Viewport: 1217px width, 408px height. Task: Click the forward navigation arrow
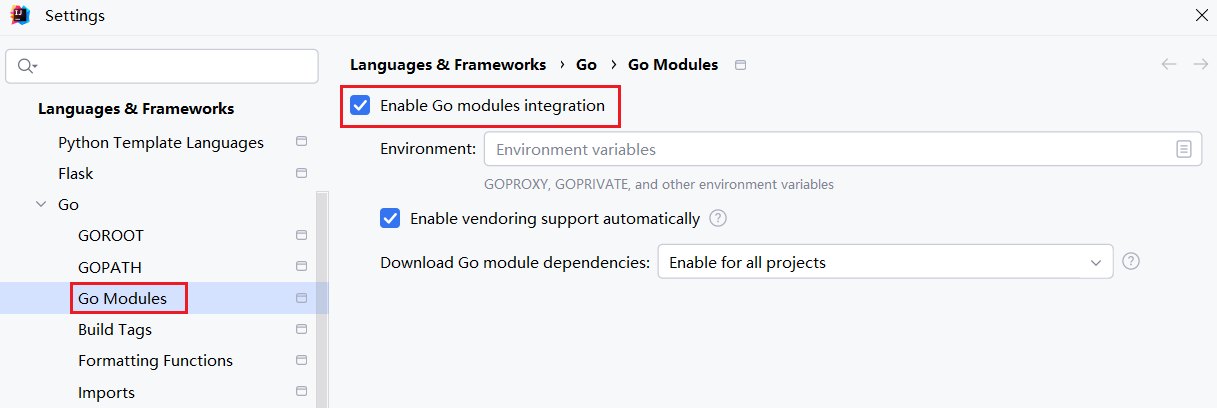pyautogui.click(x=1200, y=64)
